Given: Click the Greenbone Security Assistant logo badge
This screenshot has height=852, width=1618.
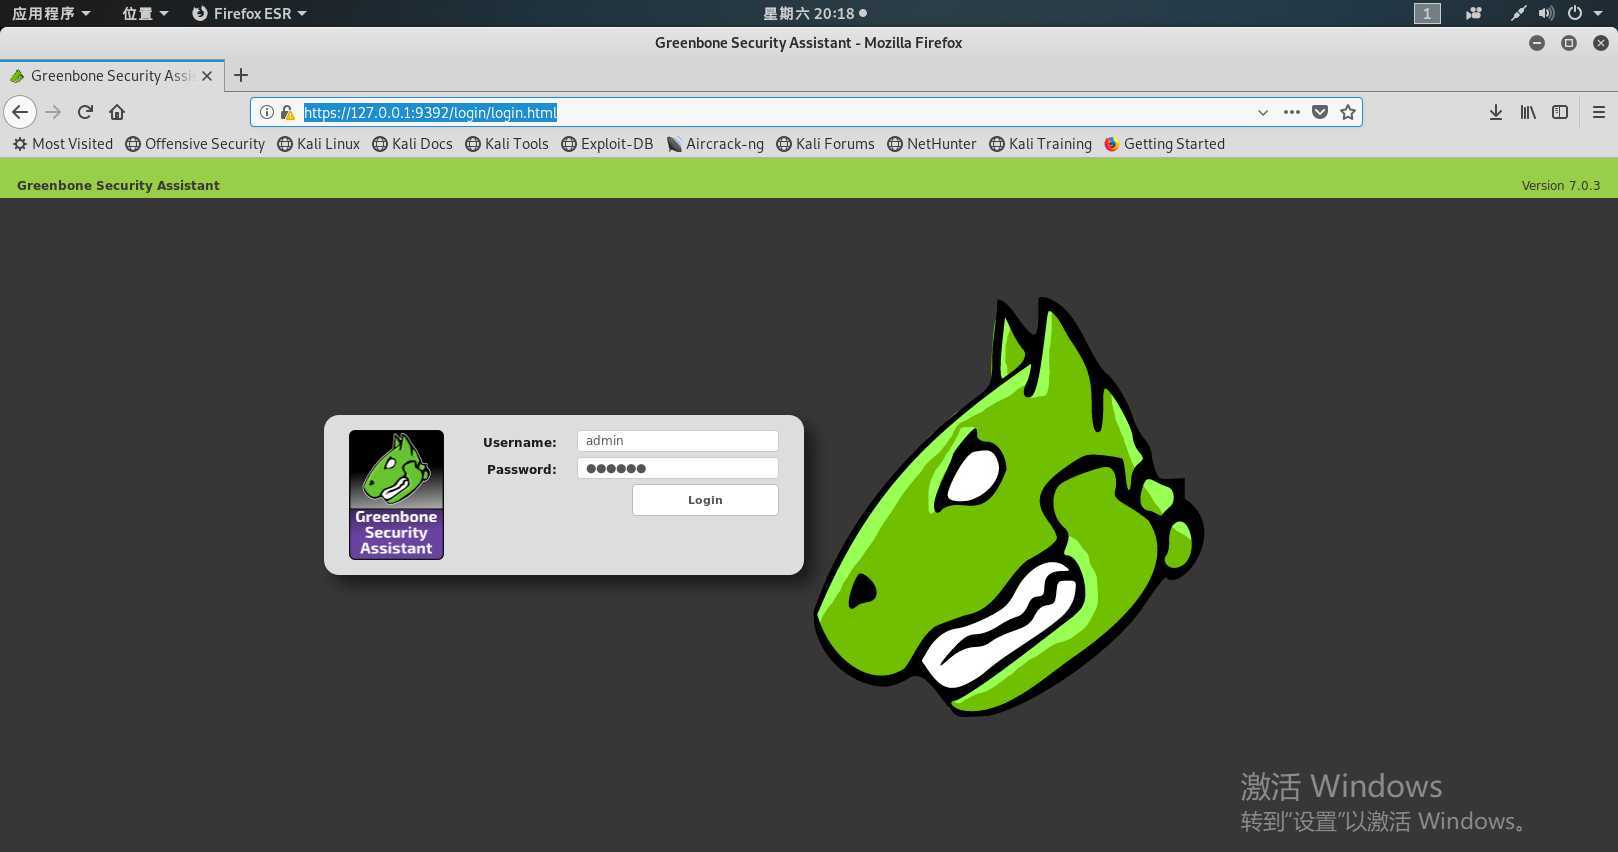Looking at the screenshot, I should point(396,495).
